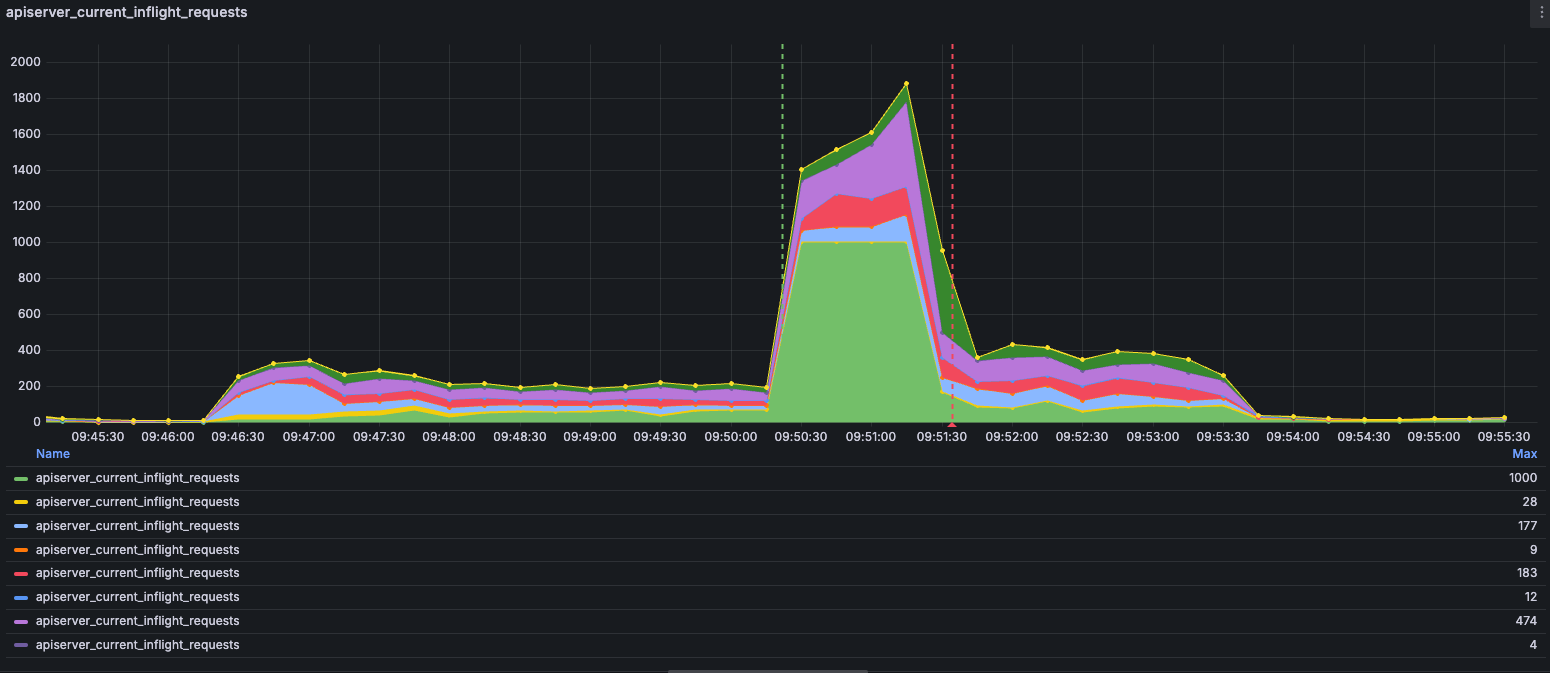Click the horizontal scrollbar thumb at bottom
This screenshot has height=673, width=1550.
click(768, 670)
